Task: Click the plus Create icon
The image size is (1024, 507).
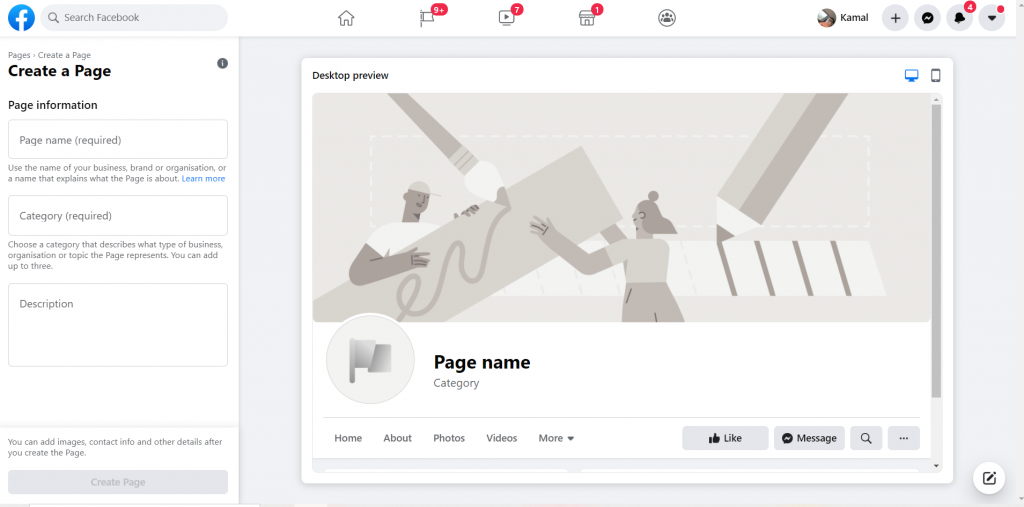Action: pos(895,18)
